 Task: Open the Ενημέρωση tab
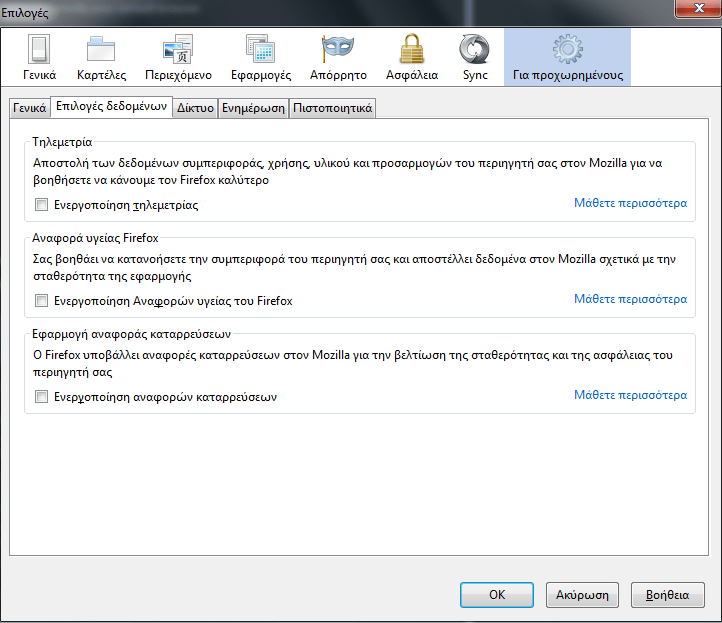[253, 108]
